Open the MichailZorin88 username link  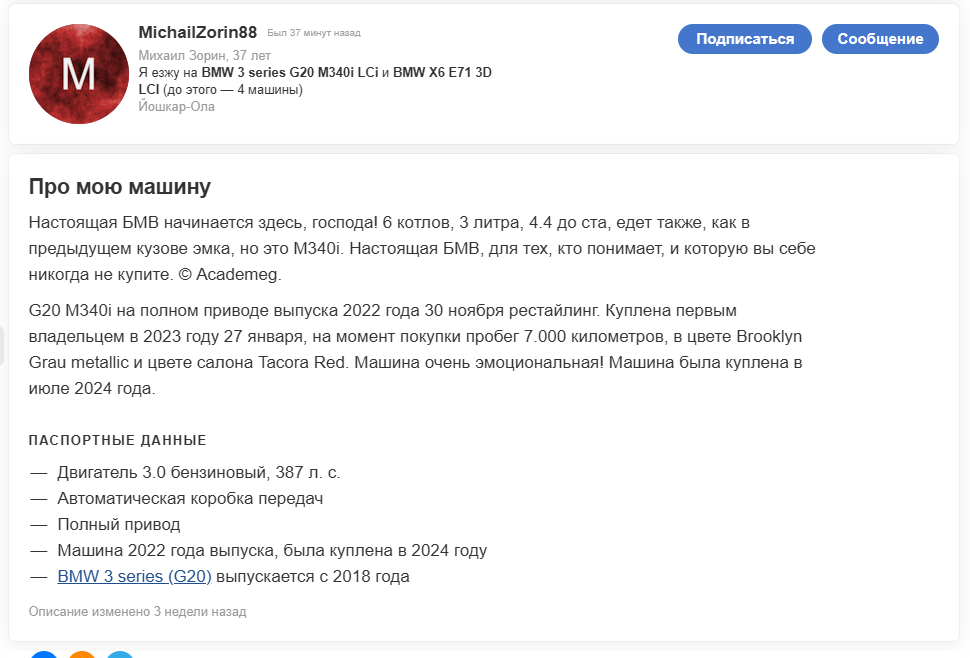pos(198,33)
